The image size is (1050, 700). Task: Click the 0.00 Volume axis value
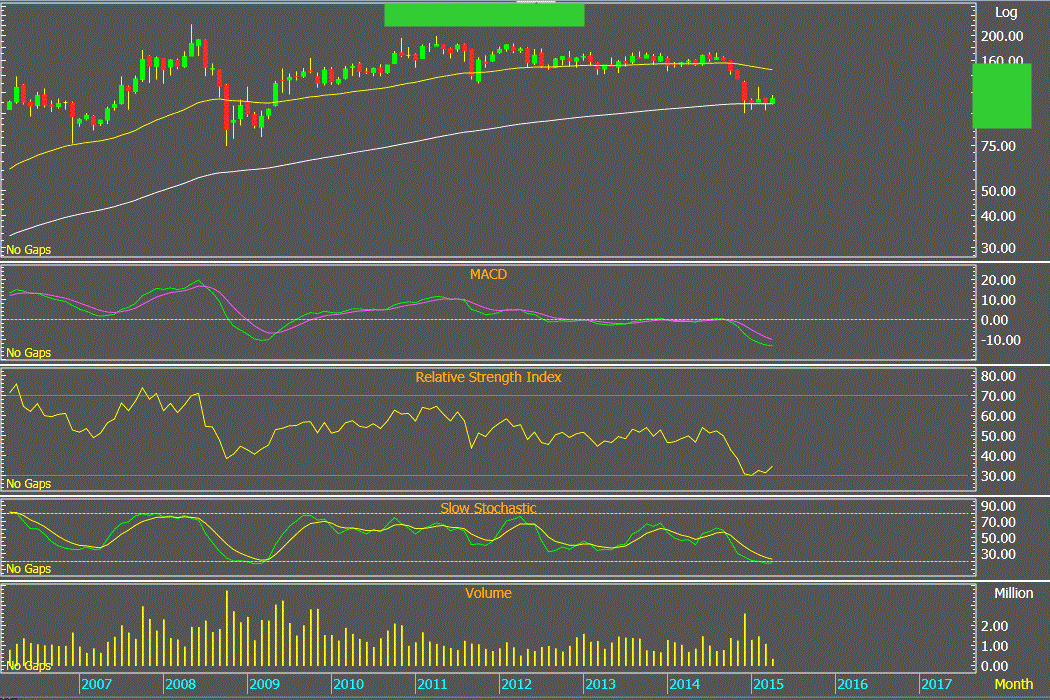click(x=994, y=667)
